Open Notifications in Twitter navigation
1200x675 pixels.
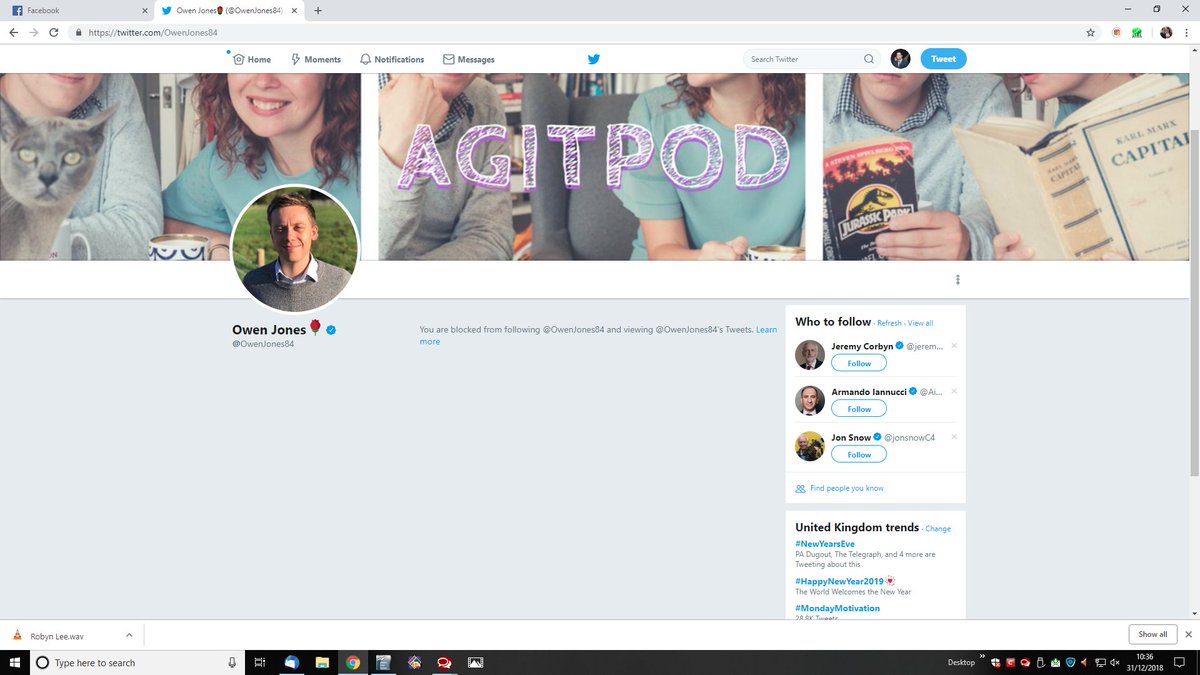point(392,59)
